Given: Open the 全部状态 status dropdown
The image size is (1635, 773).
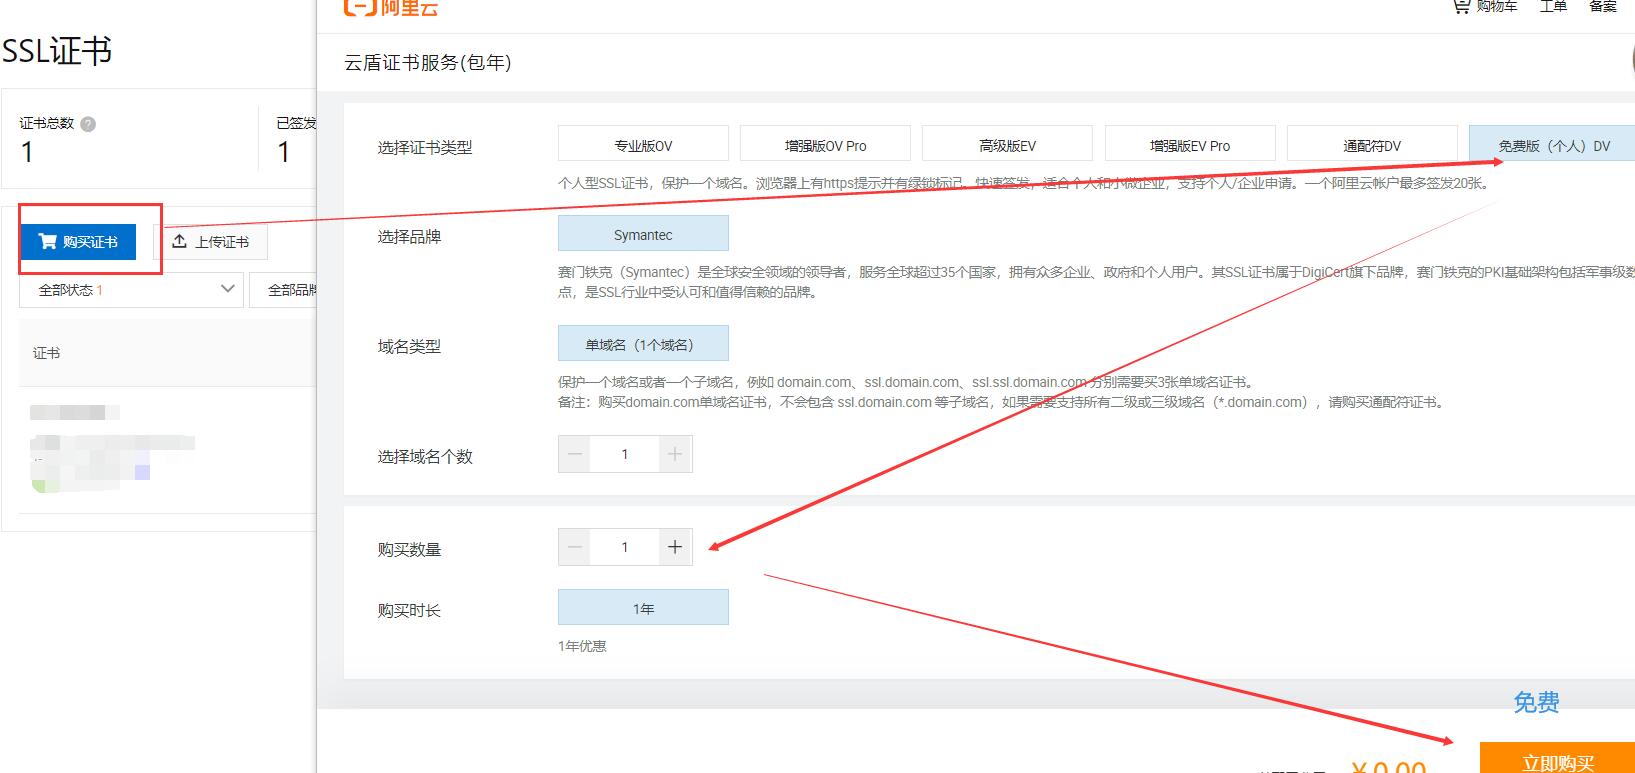Looking at the screenshot, I should point(131,290).
